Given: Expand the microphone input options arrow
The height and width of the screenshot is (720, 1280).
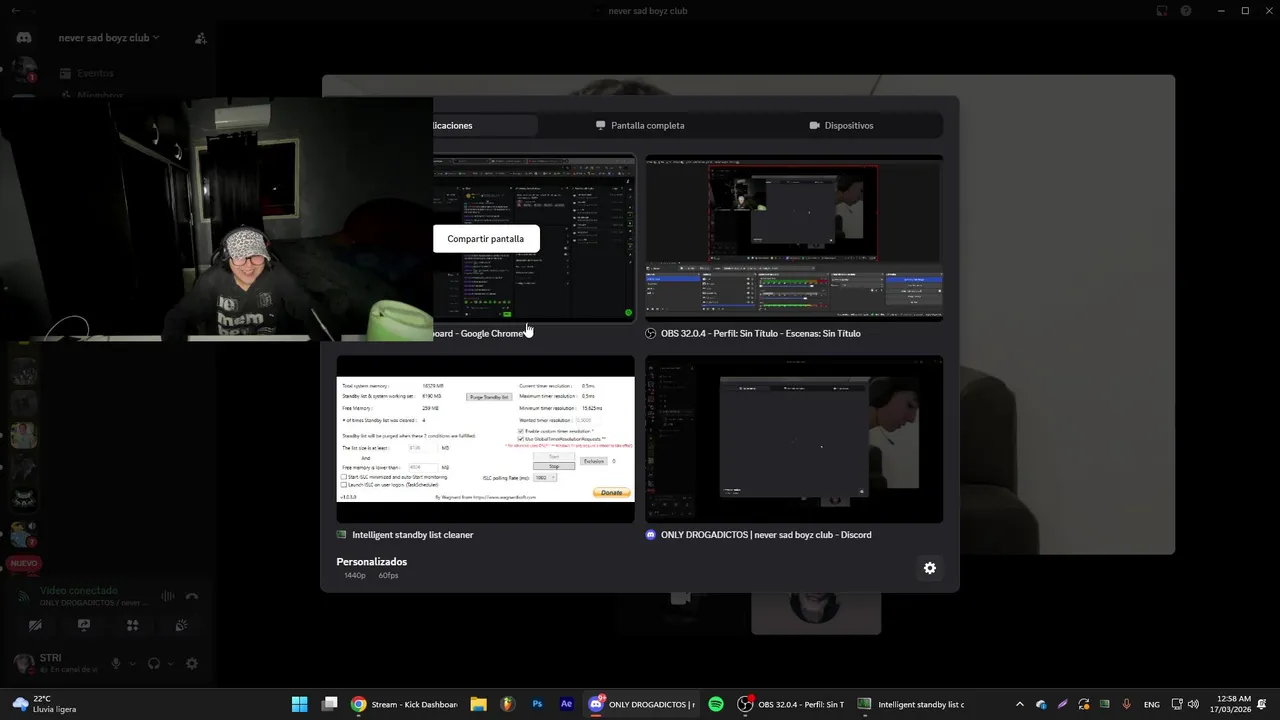Looking at the screenshot, I should (132, 663).
